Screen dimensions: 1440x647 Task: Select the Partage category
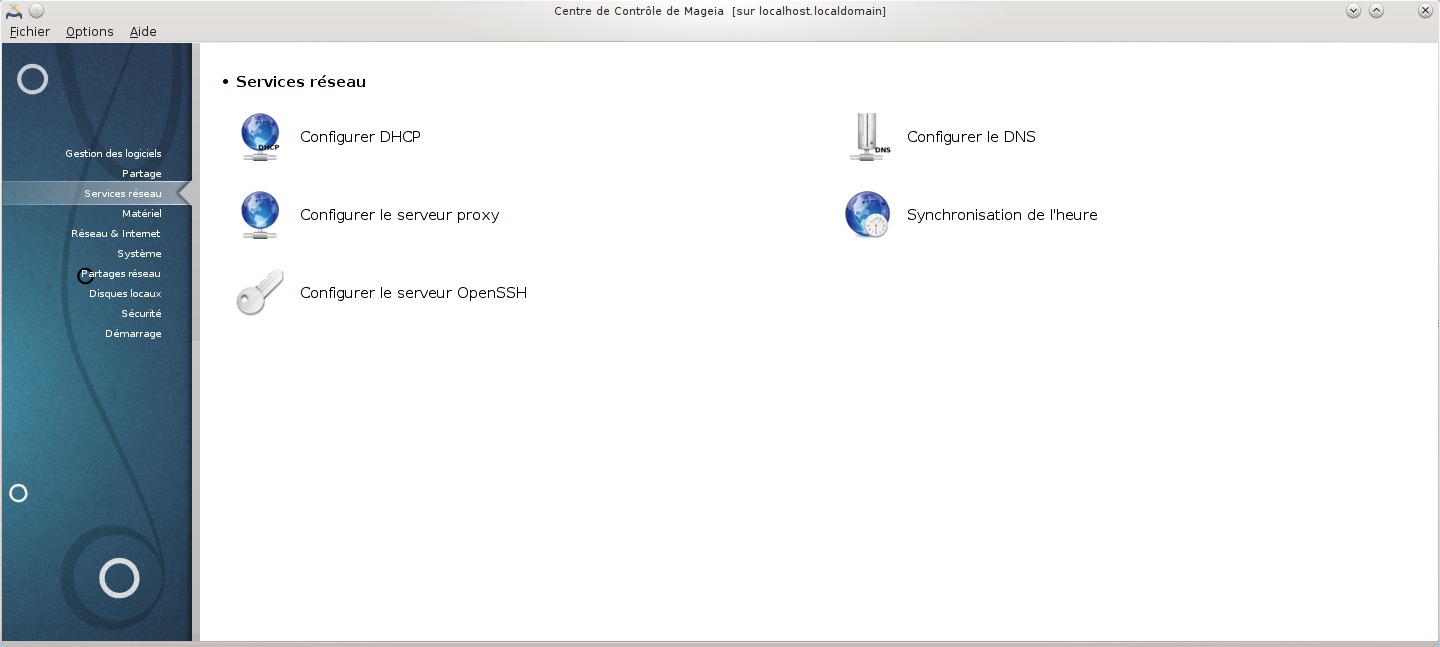pyautogui.click(x=142, y=173)
